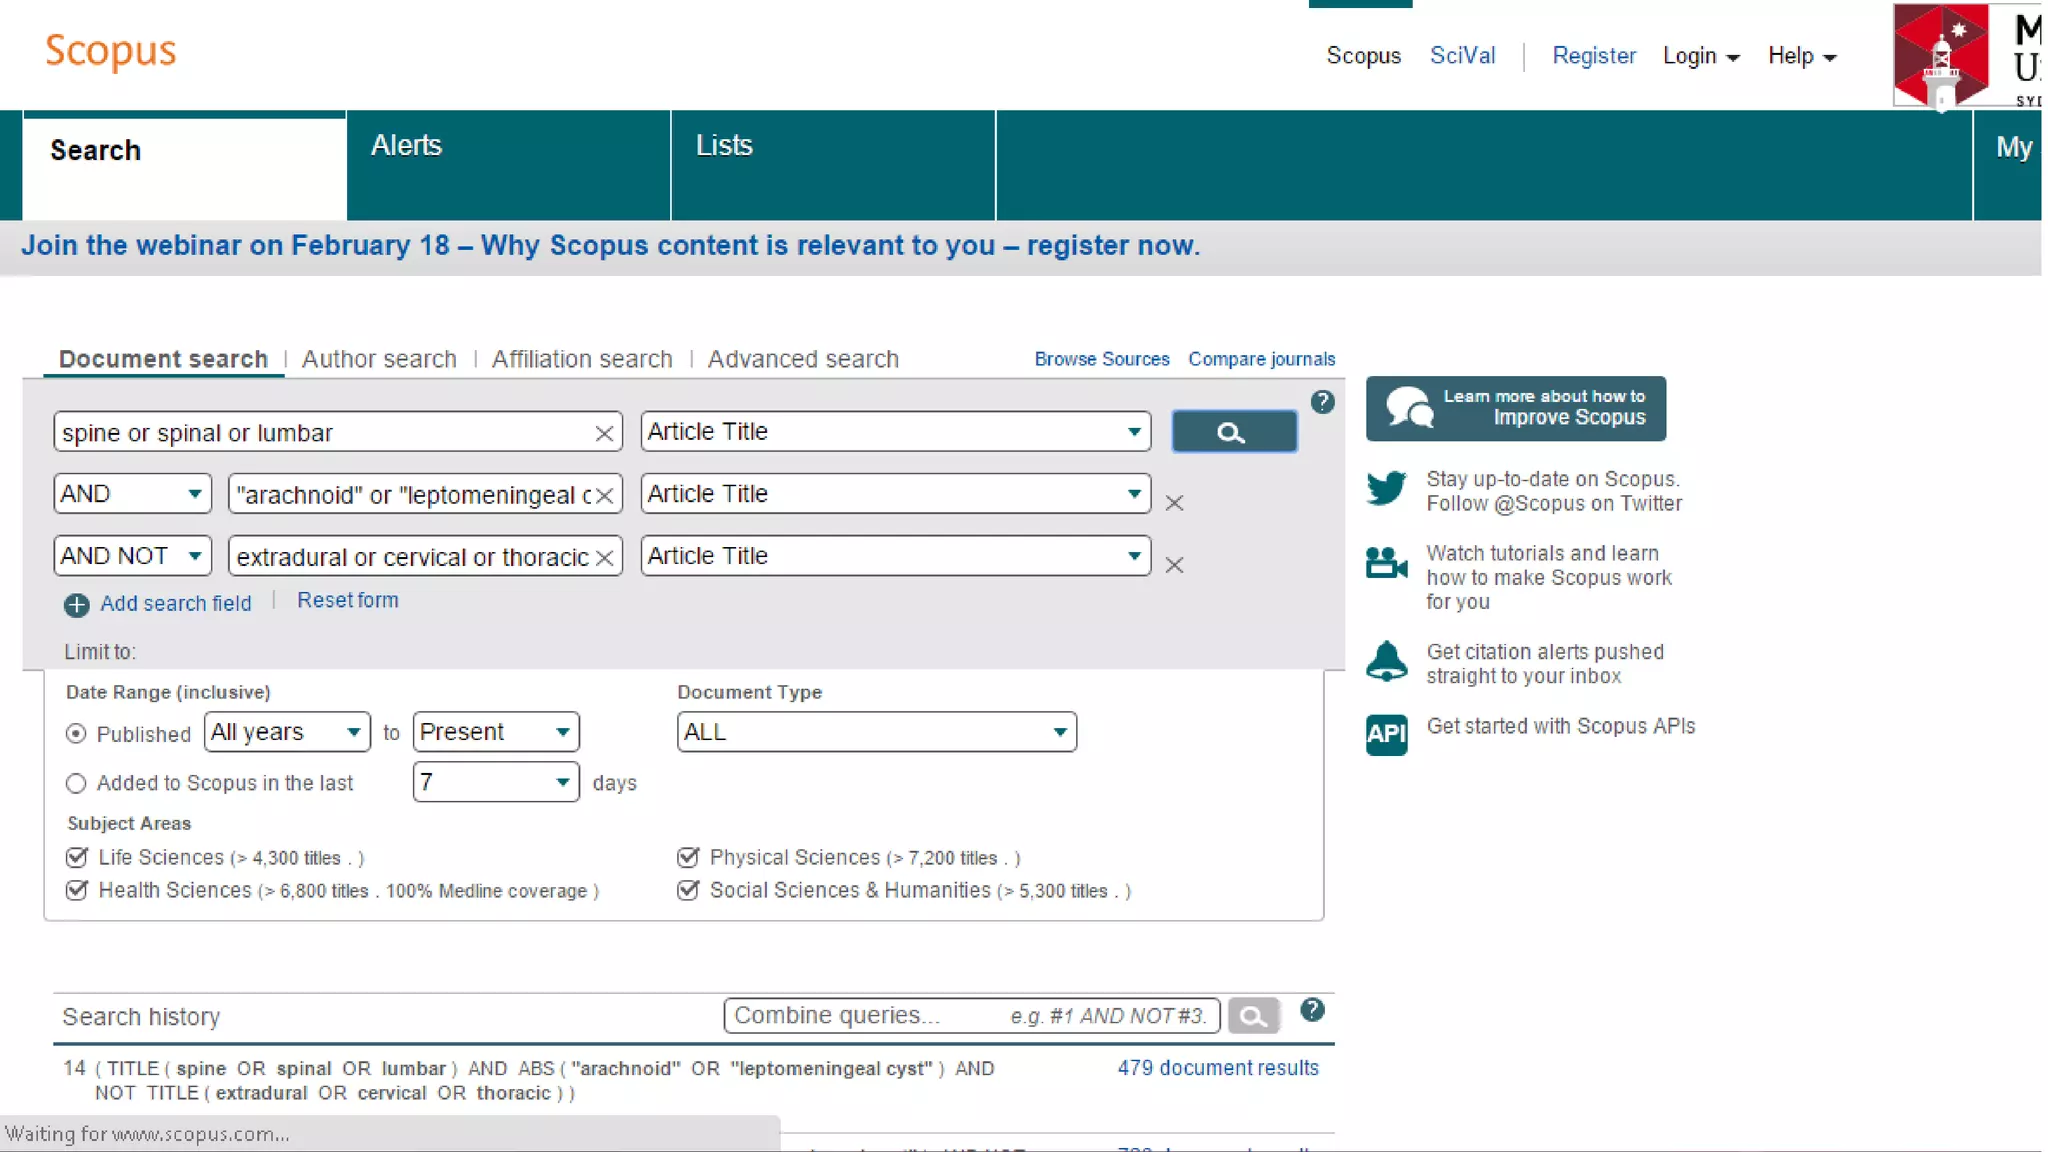The height and width of the screenshot is (1152, 2048).
Task: Click the API icon
Action: click(x=1386, y=735)
